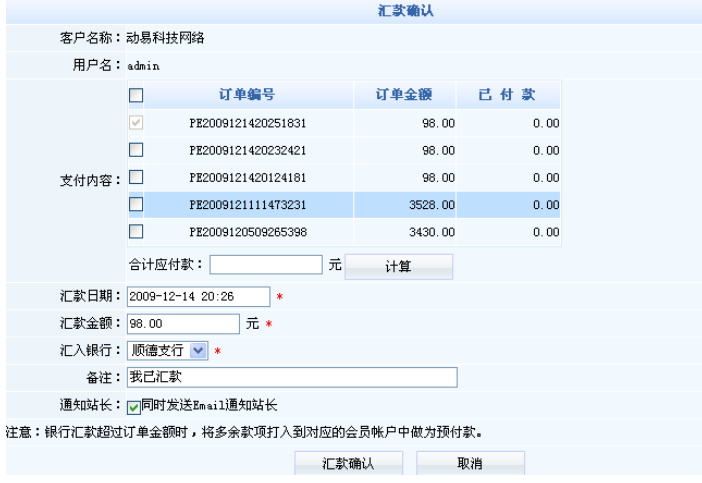Click order number PE2009121420251831
This screenshot has height=483, width=702.
(248, 123)
